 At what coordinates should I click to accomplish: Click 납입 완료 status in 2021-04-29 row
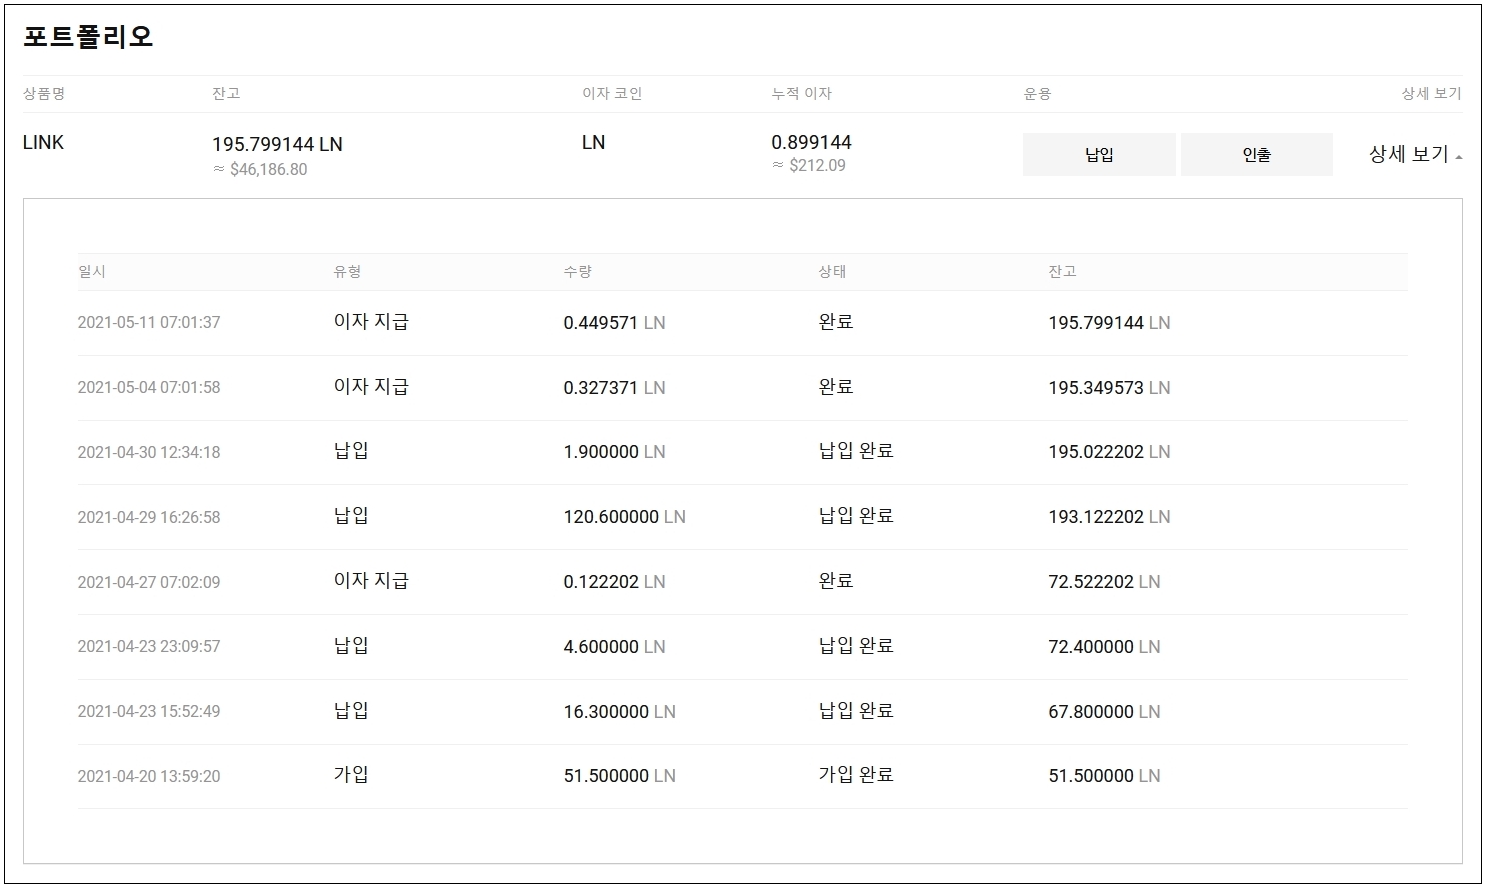tap(856, 516)
